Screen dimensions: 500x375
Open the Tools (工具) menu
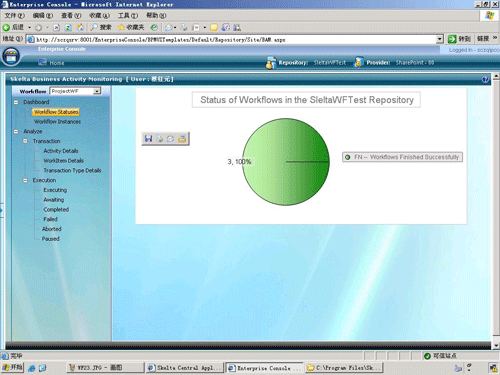point(128,15)
